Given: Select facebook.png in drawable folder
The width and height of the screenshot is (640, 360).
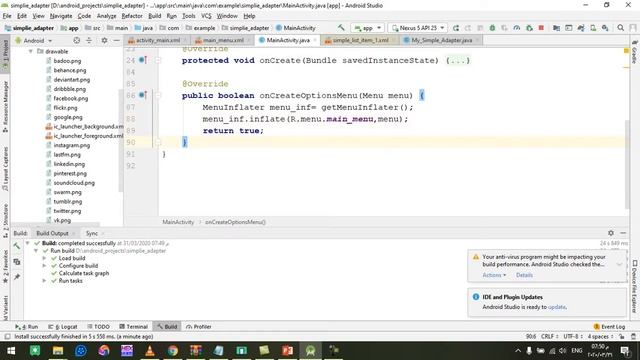Looking at the screenshot, I should [70, 98].
